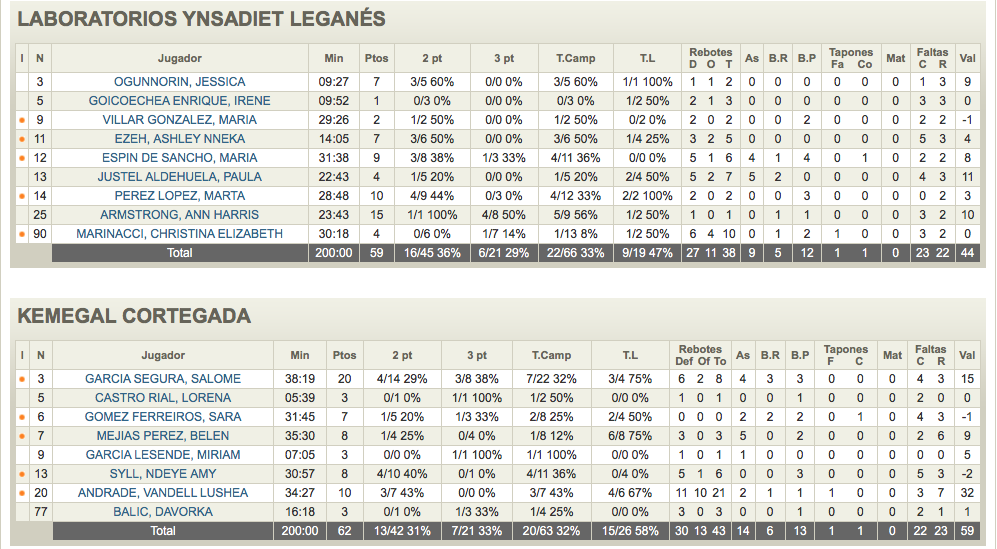Screen dimensions: 997x549
Task: Click starter dot for Espin de Sancho
Action: coord(22,158)
